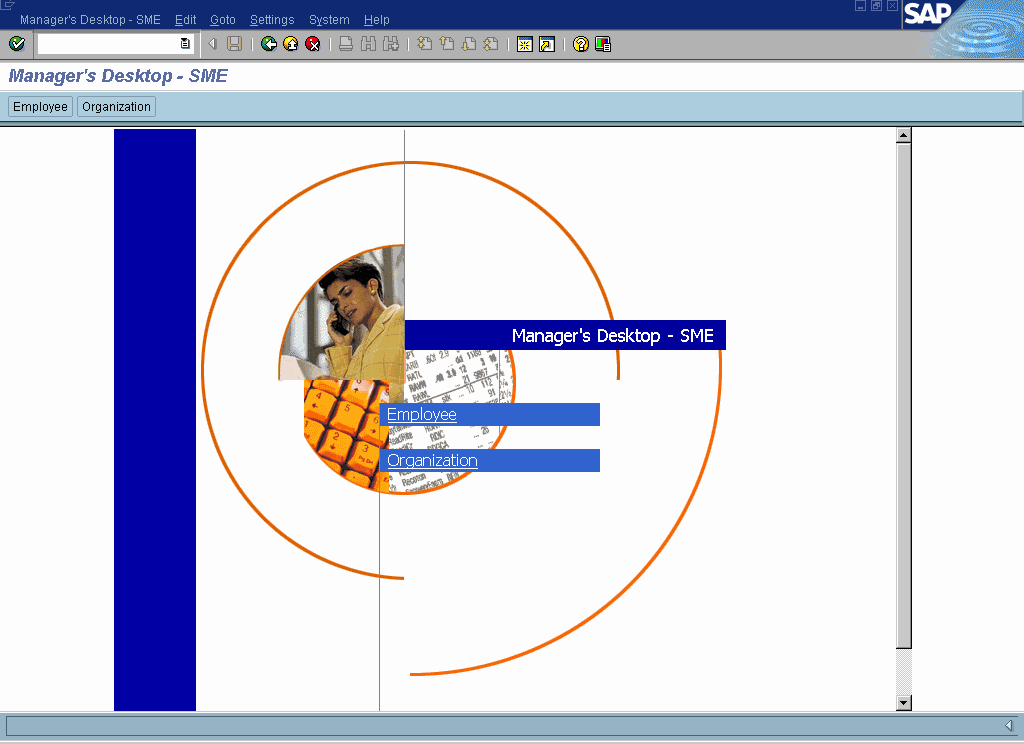This screenshot has width=1024, height=744.
Task: Open the command field history dropdown
Action: [185, 44]
